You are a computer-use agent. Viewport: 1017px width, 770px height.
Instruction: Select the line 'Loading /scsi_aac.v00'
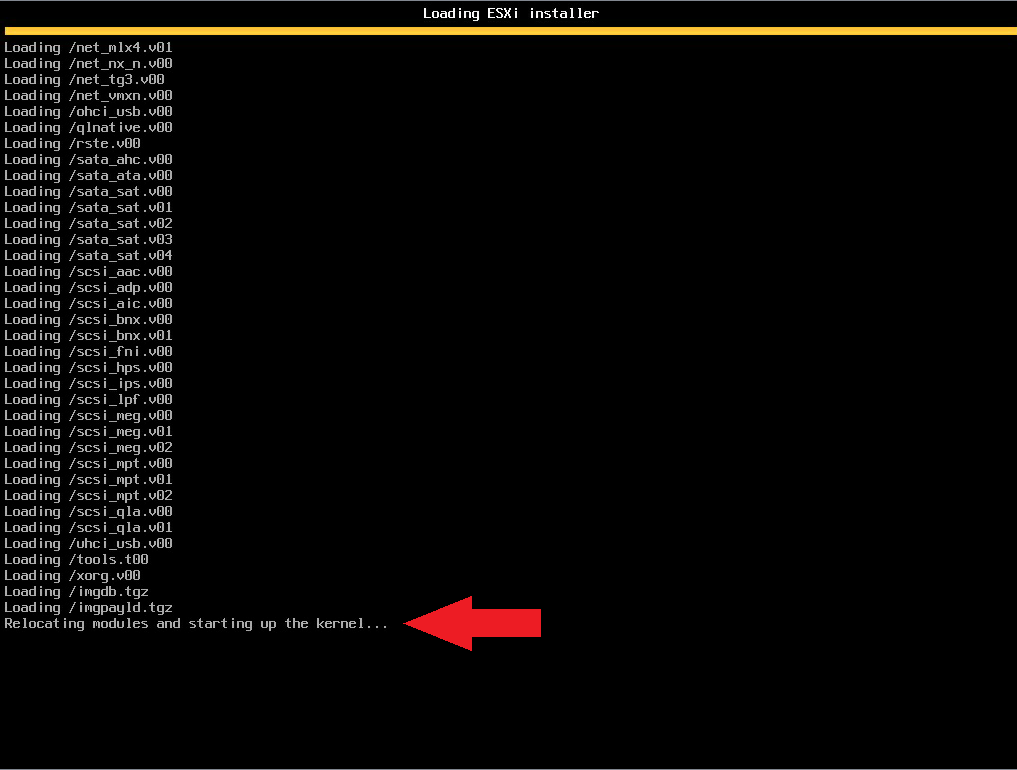tap(88, 271)
